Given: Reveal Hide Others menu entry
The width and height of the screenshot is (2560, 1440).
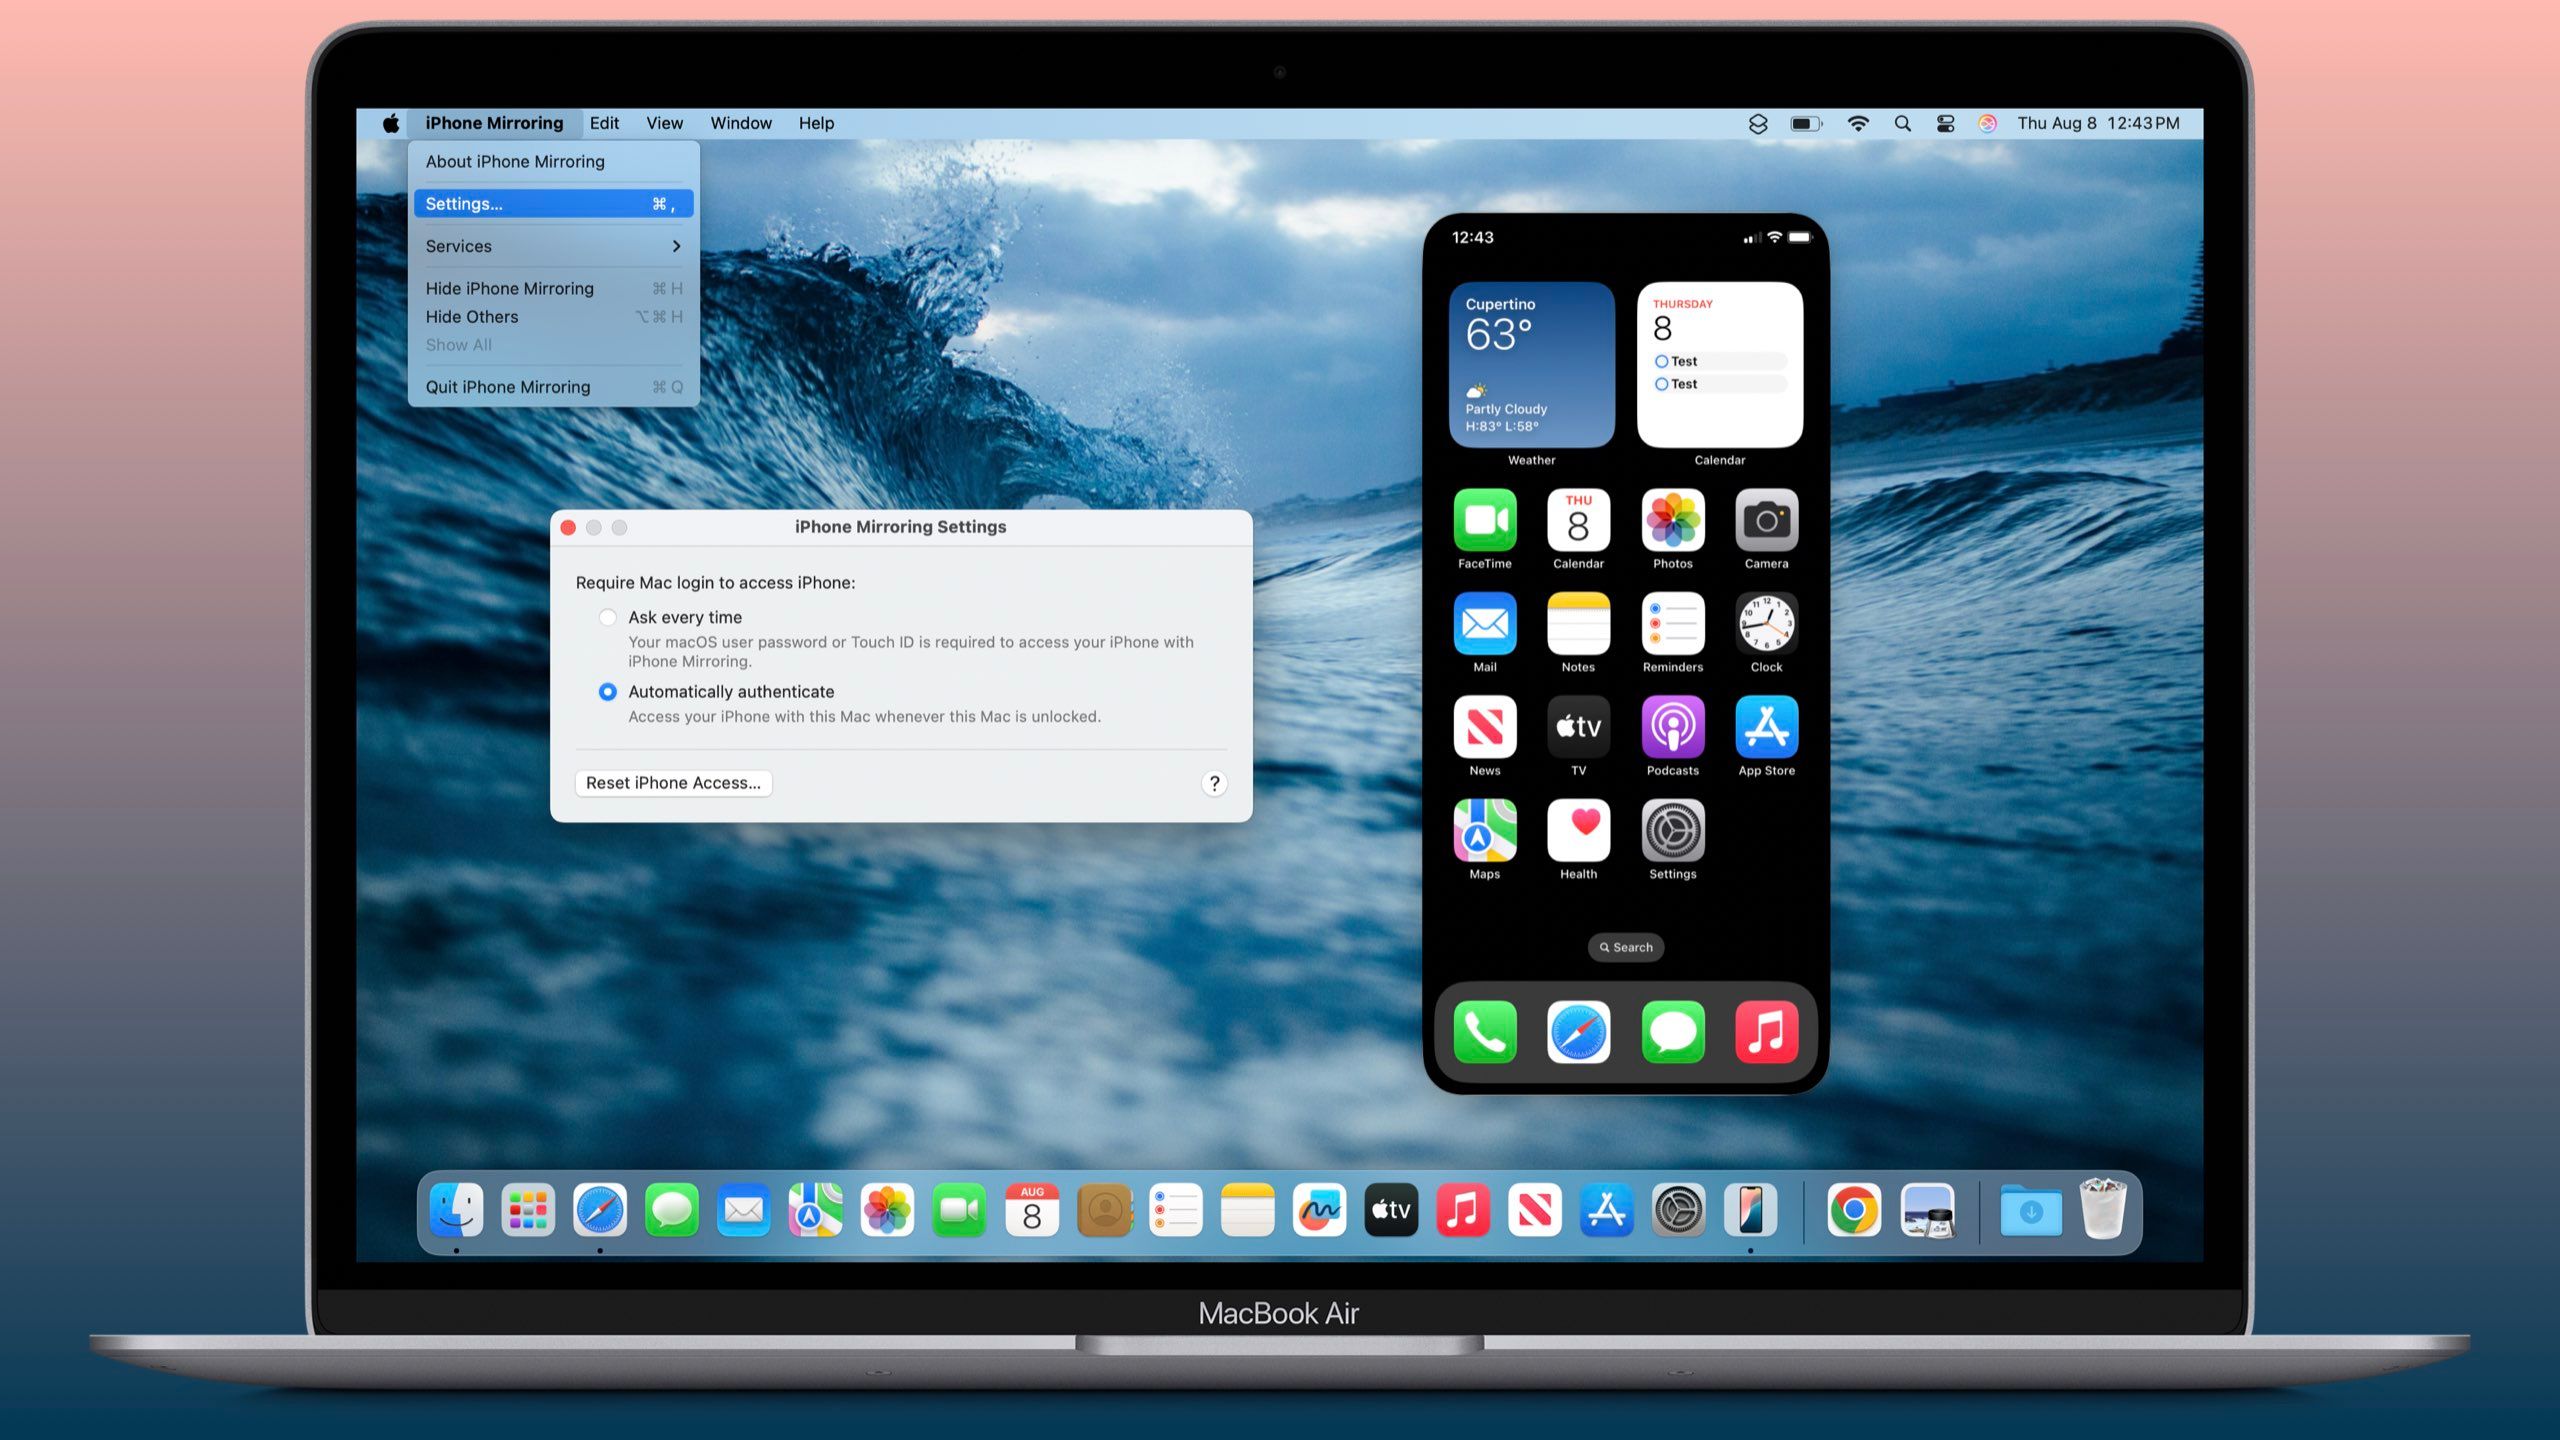Looking at the screenshot, I should 471,316.
